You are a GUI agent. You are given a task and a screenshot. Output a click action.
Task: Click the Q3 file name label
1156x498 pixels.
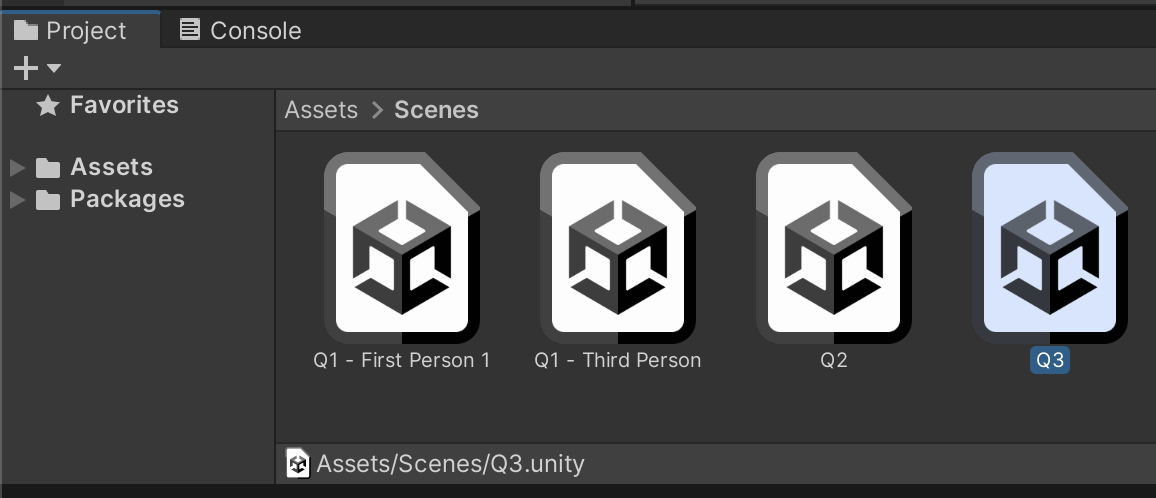(1049, 361)
